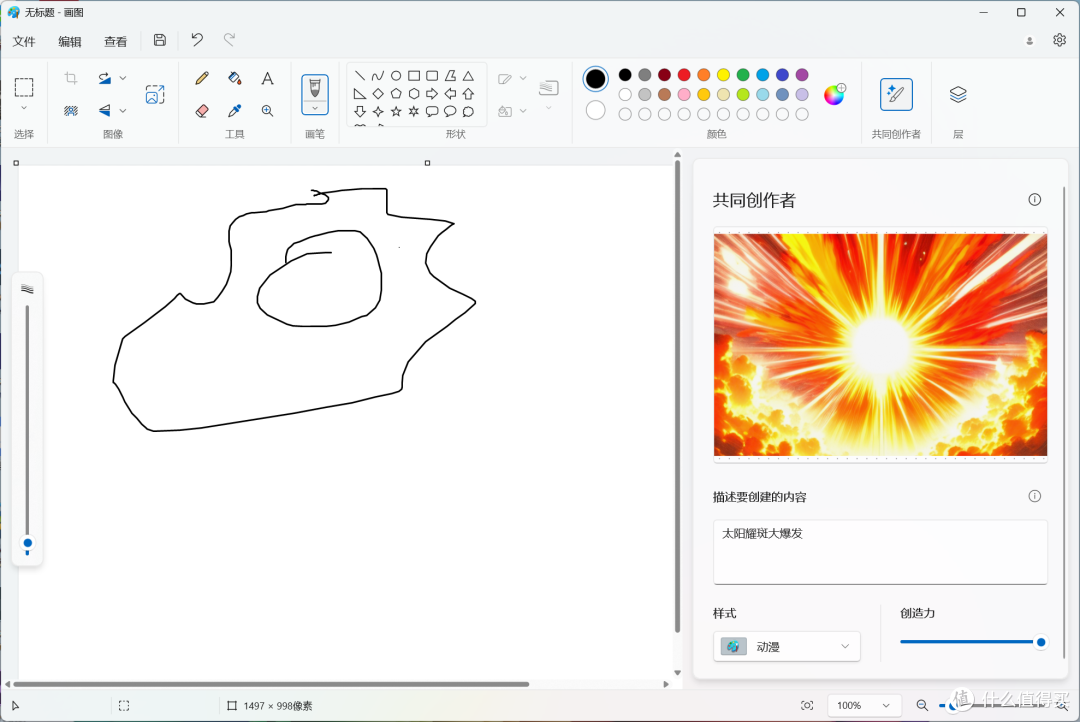Click the 1497 × 998像素 canvas size
This screenshot has height=722, width=1080.
click(278, 705)
